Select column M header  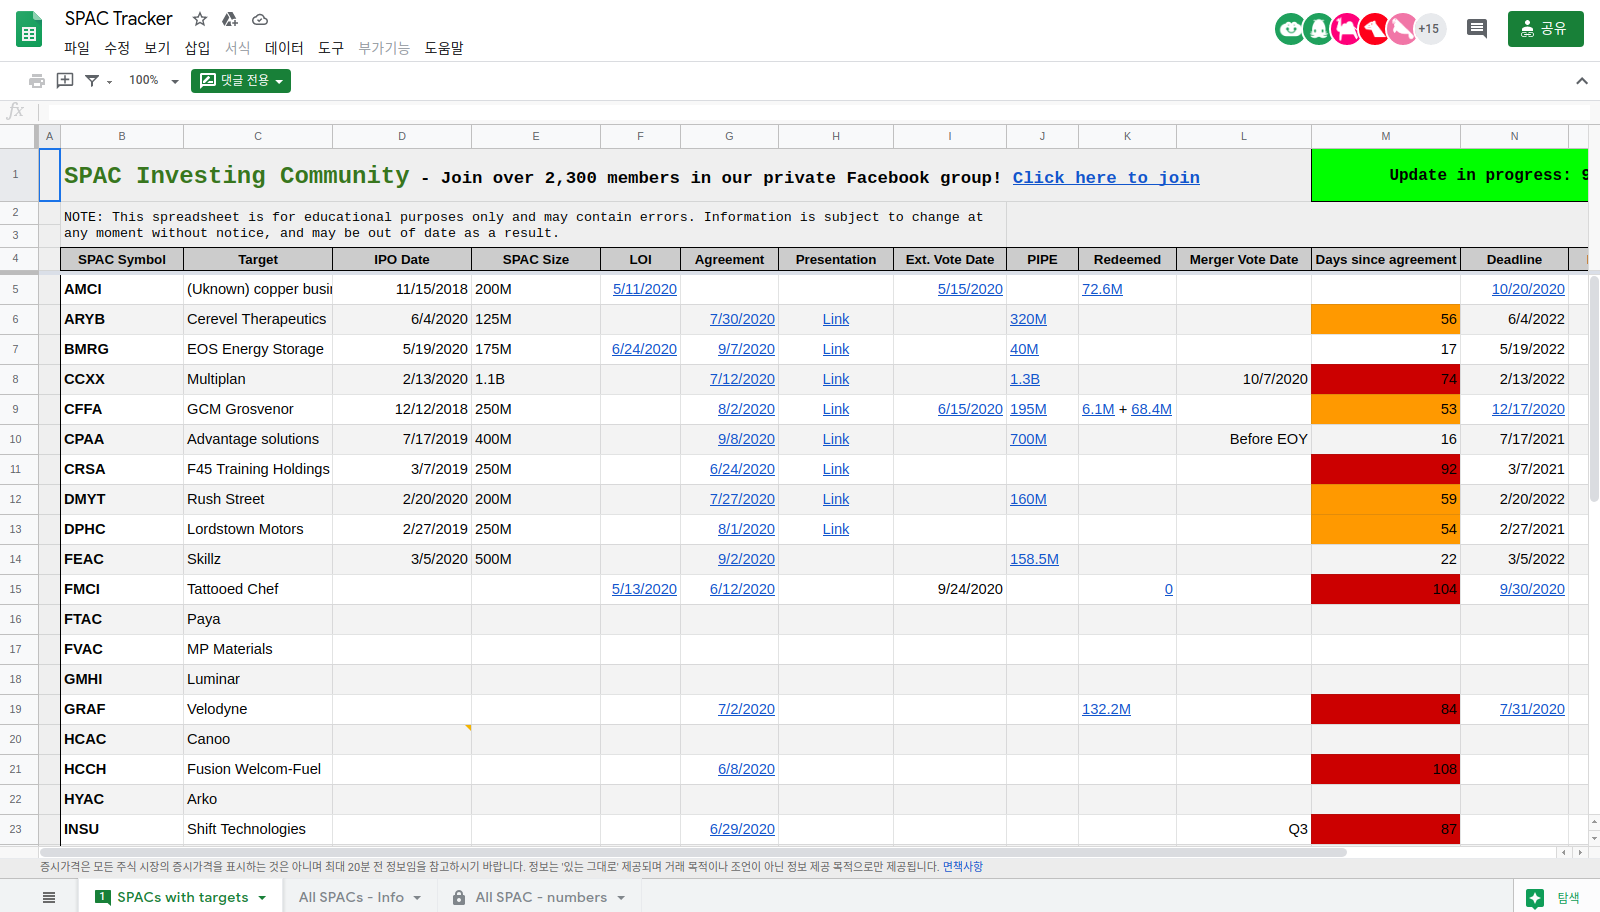(x=1386, y=136)
